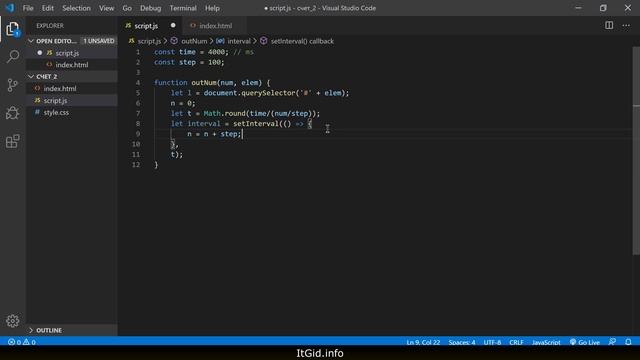Start Go Live server
Viewport: 640px width, 360px height.
(585, 342)
